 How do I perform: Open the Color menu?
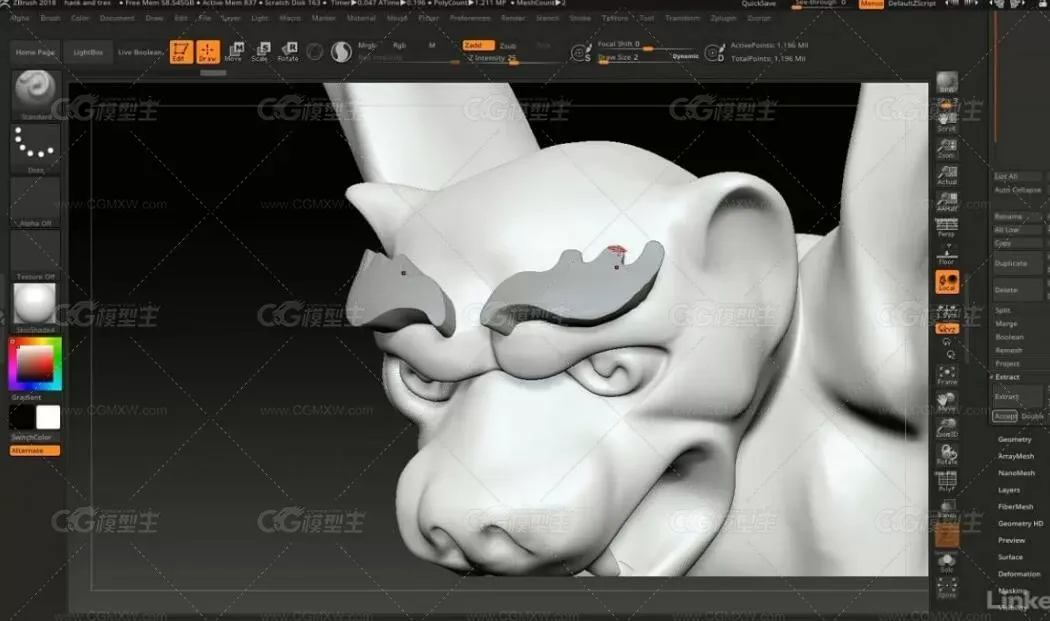(80, 18)
